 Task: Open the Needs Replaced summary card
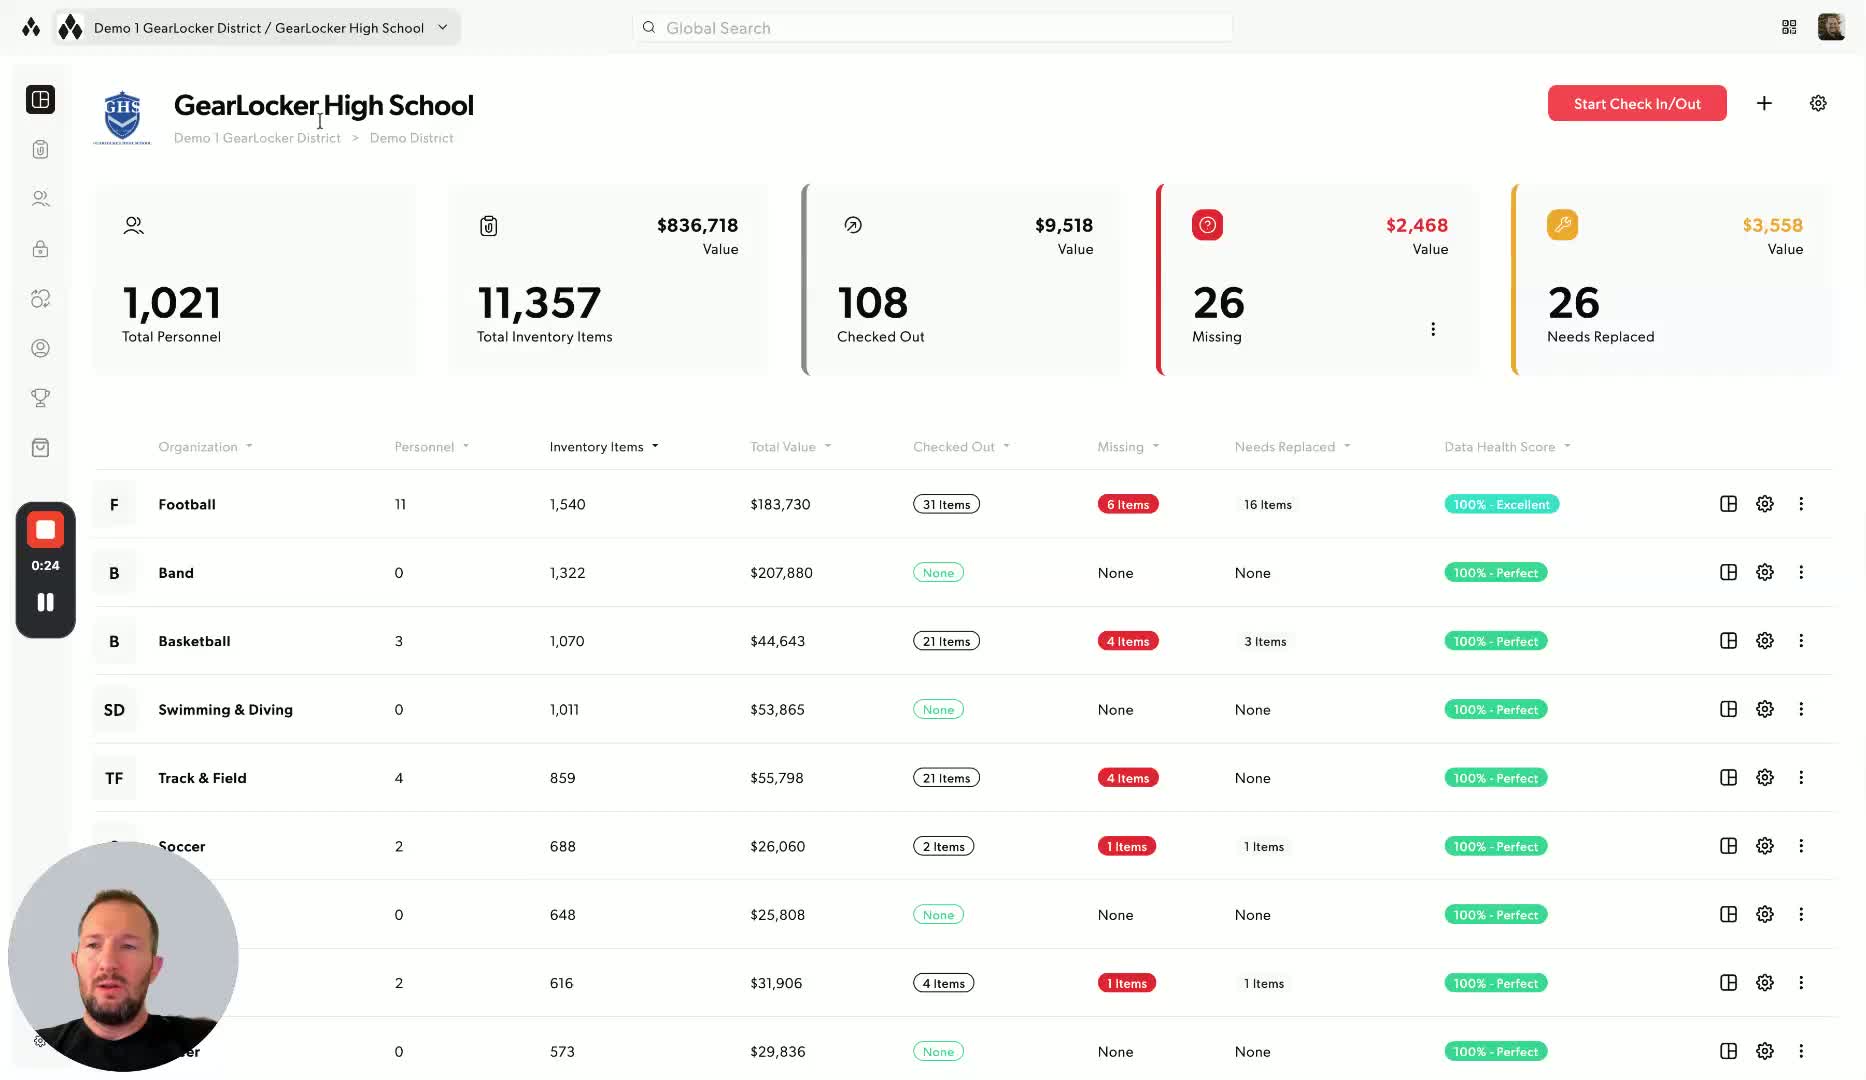(x=1673, y=280)
